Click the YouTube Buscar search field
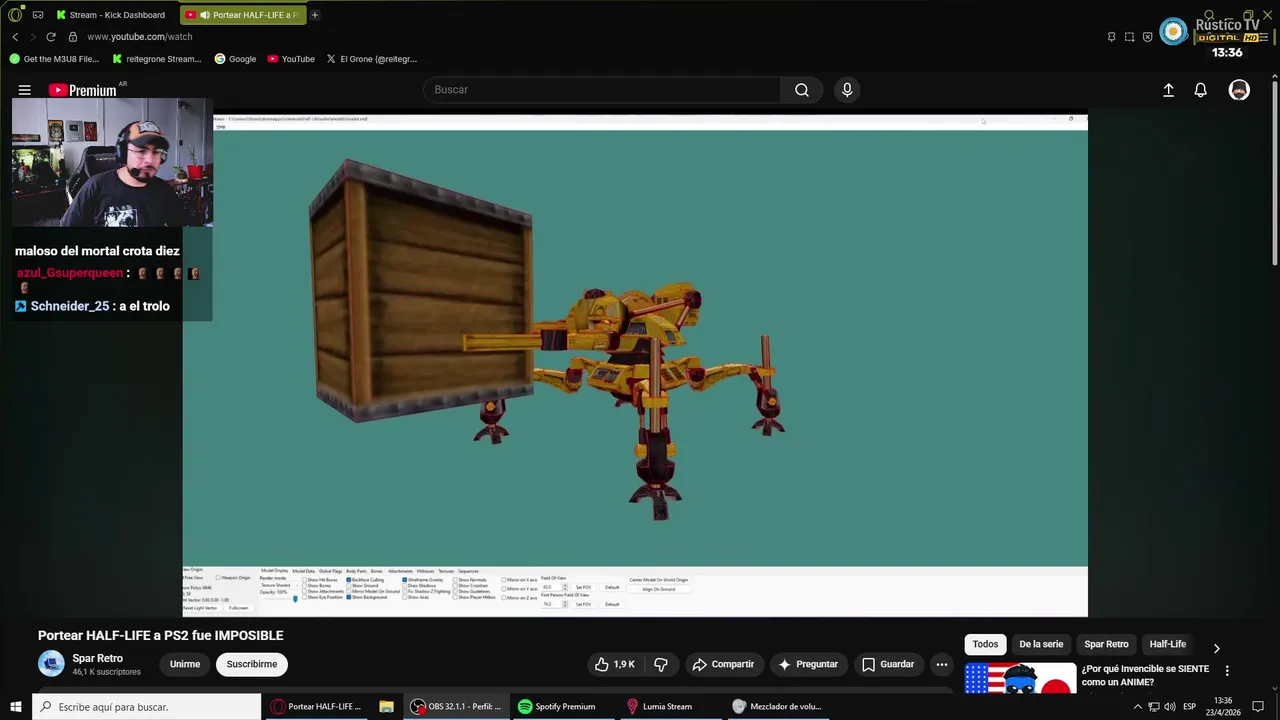Image resolution: width=1280 pixels, height=720 pixels. tap(602, 90)
